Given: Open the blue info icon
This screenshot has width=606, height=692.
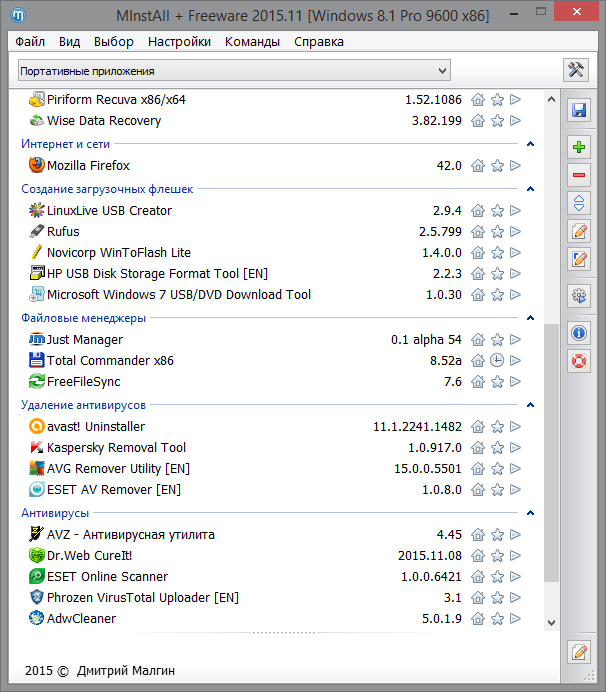Looking at the screenshot, I should pos(579,333).
